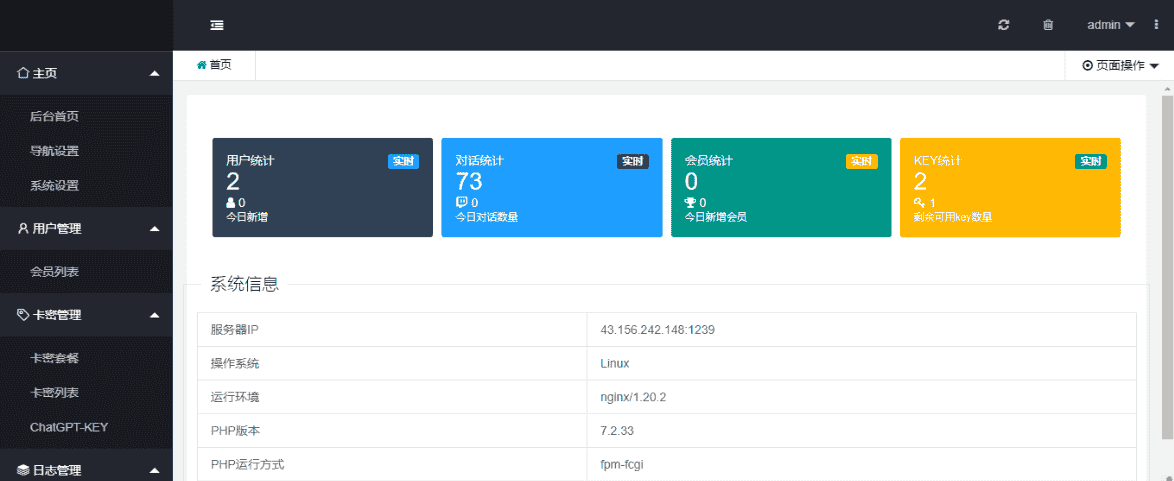
Task: Click the trophy icon in 会员统计 card
Action: 690,202
